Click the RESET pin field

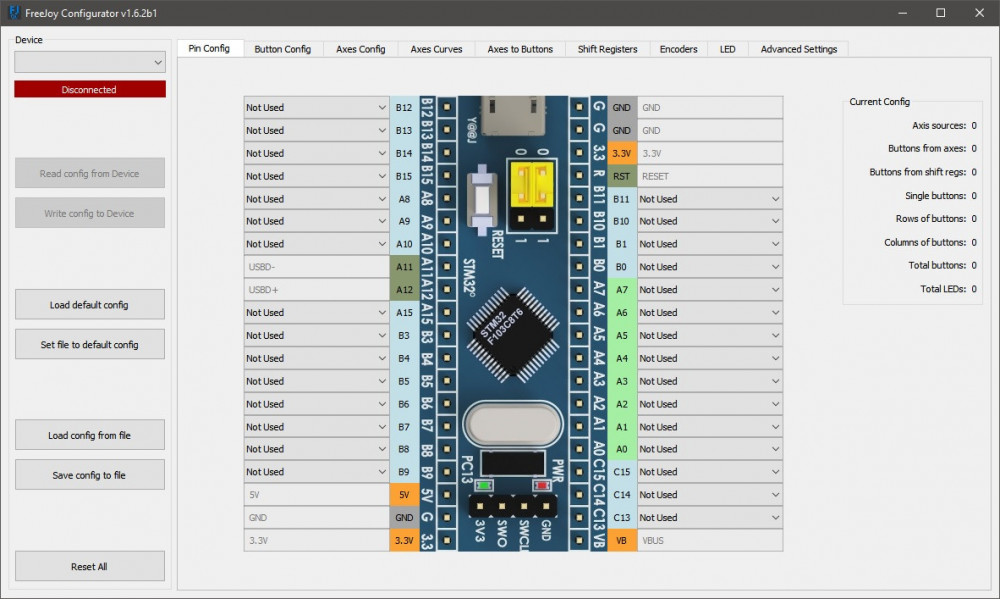[710, 176]
